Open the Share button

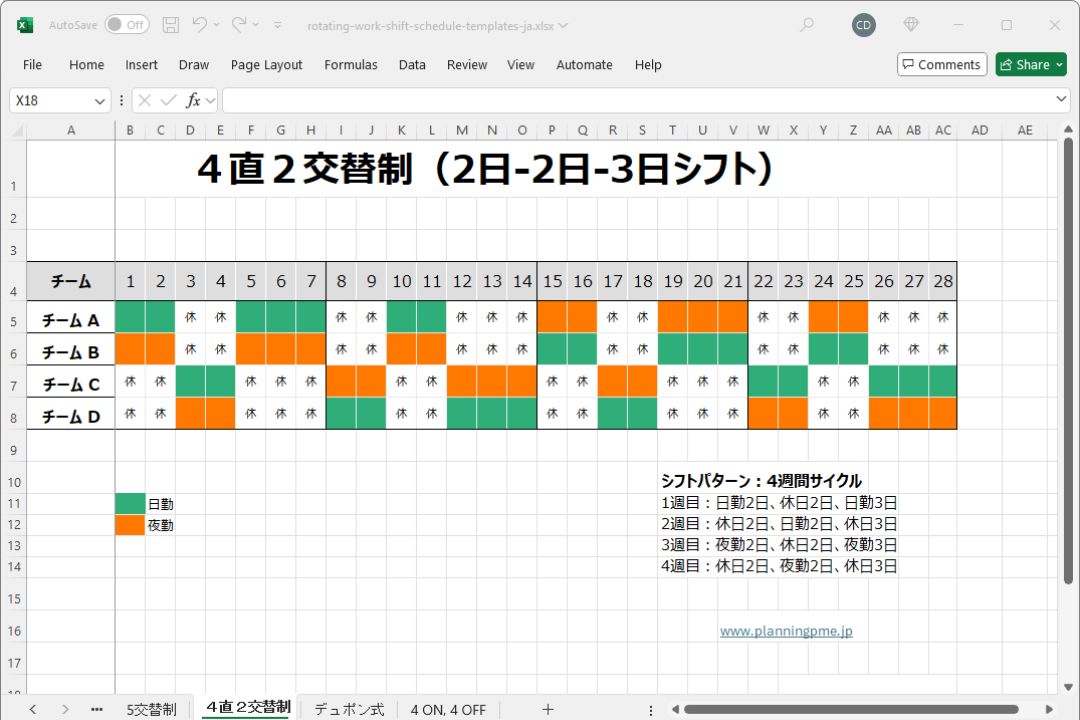pyautogui.click(x=1031, y=65)
